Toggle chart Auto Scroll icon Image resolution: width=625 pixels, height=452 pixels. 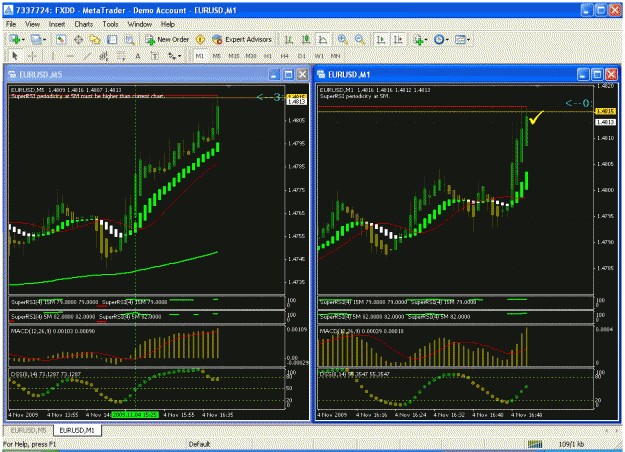coord(381,39)
